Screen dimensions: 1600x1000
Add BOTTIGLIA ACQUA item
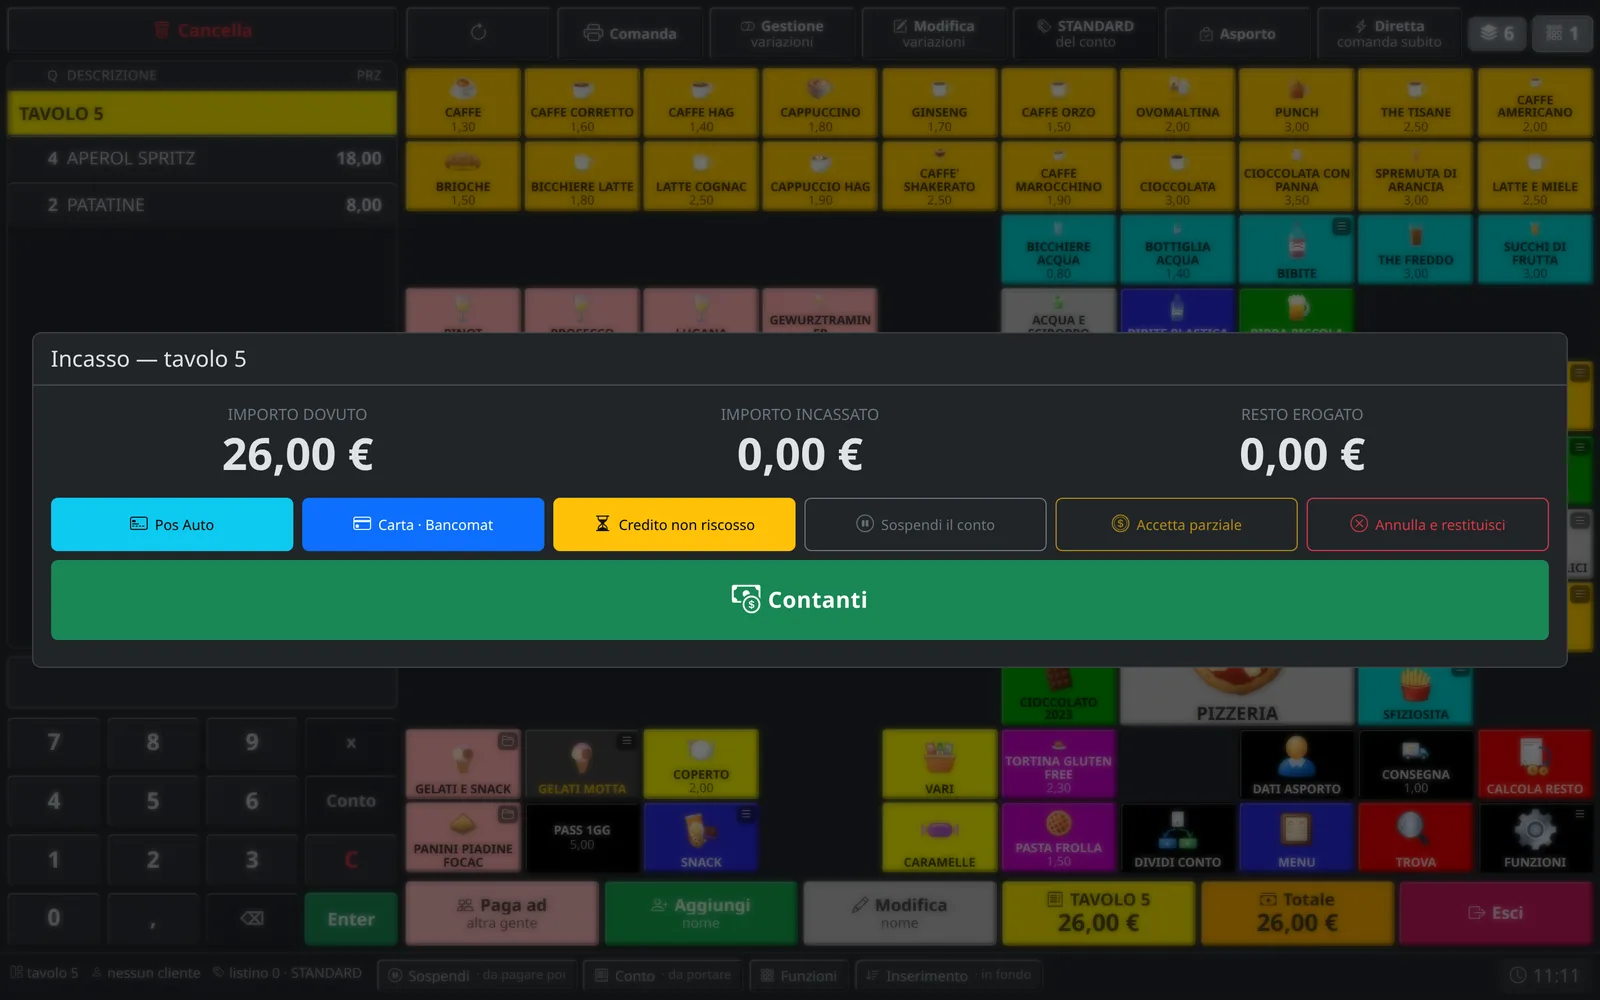[x=1177, y=249]
